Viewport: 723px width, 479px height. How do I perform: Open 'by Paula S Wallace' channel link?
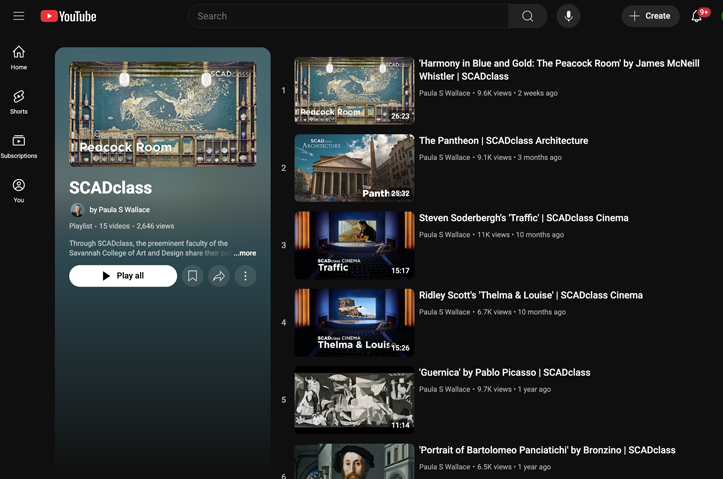(x=119, y=210)
